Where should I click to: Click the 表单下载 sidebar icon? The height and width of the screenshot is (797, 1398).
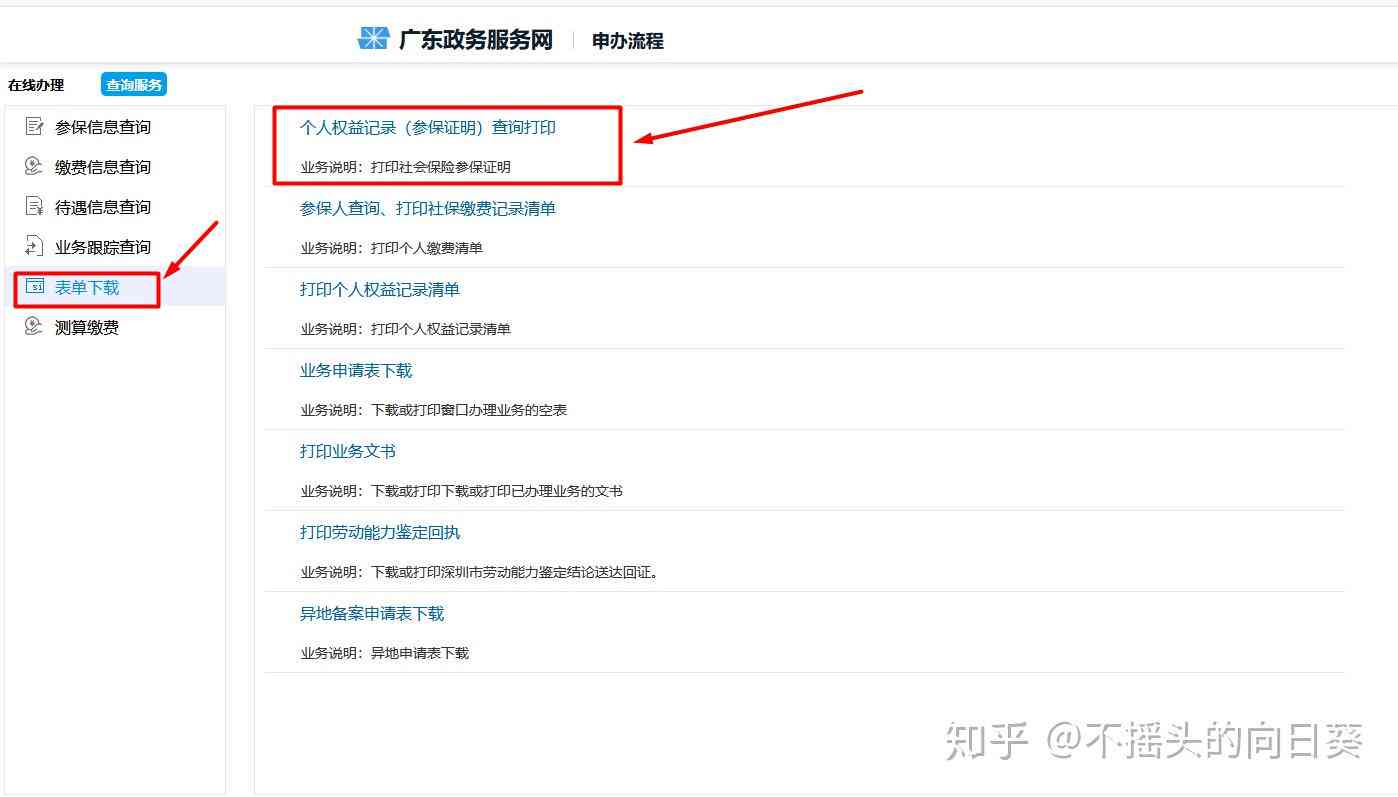click(34, 286)
